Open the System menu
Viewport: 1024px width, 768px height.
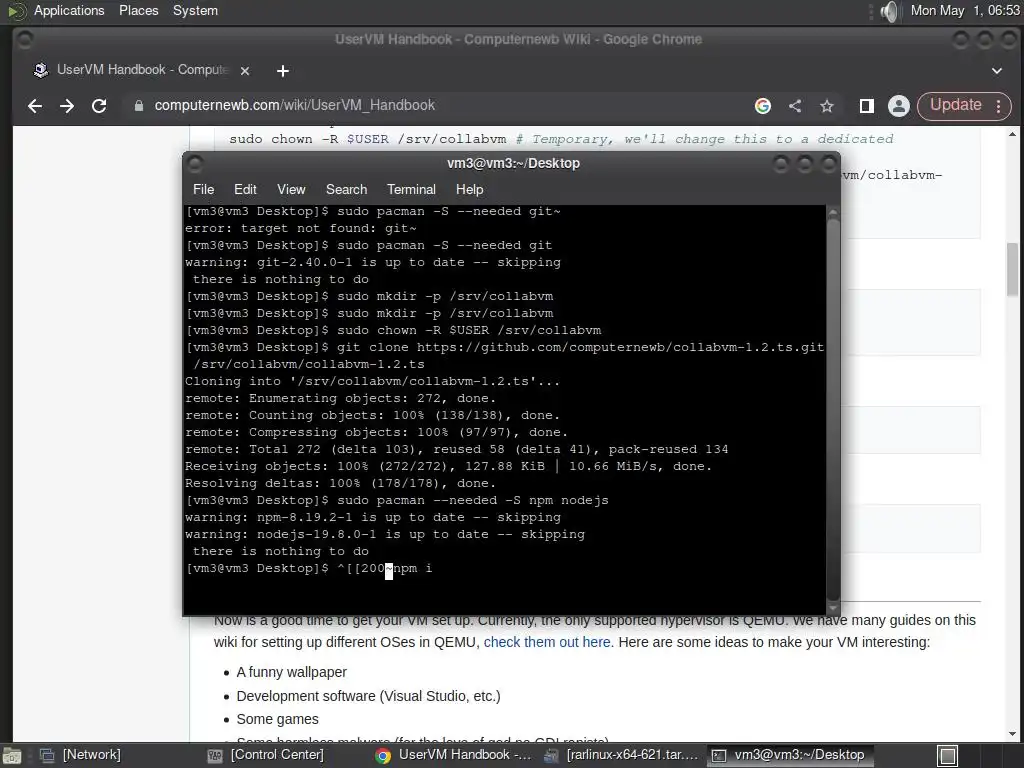[x=195, y=10]
